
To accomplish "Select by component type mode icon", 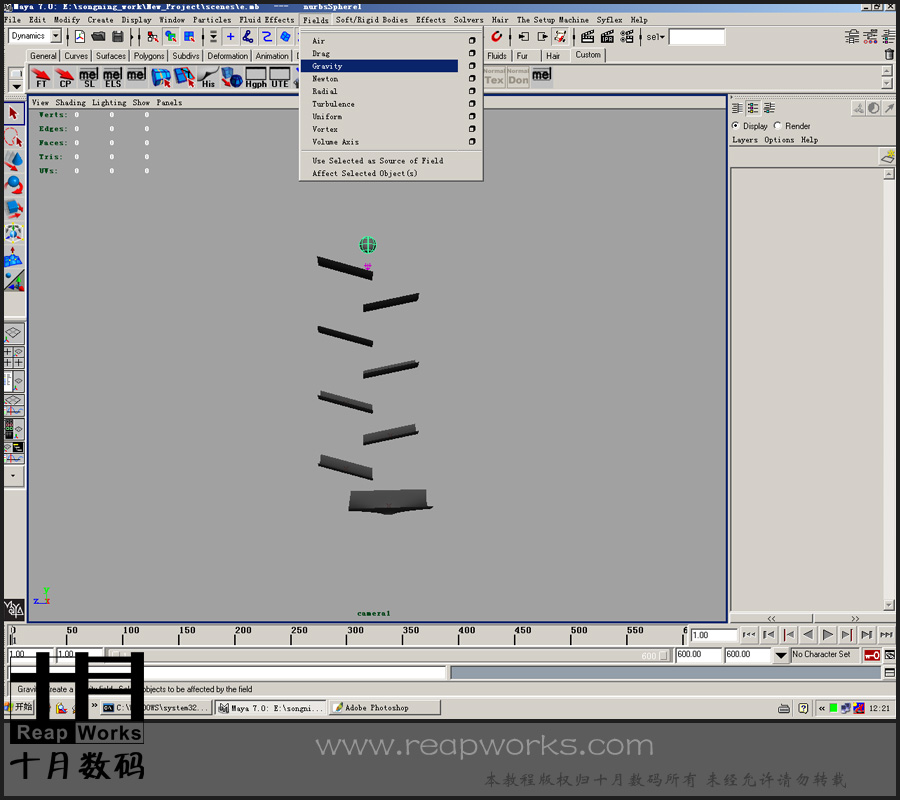I will (189, 37).
